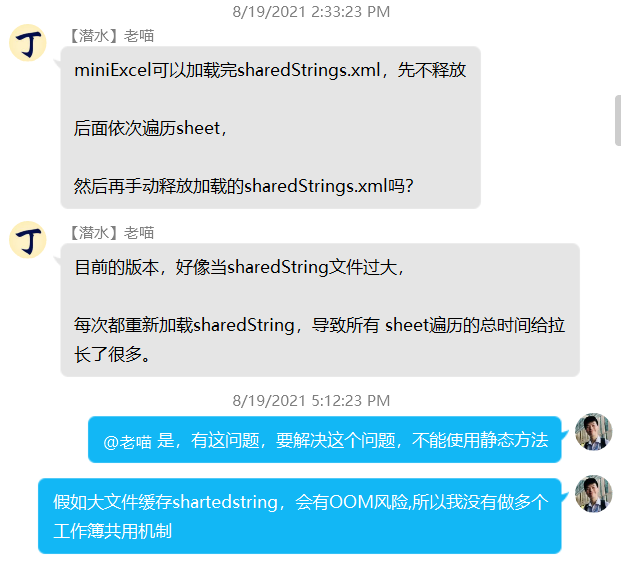Click the chat scrollbar thumb on the right
The width and height of the screenshot is (621, 564).
pos(618,120)
